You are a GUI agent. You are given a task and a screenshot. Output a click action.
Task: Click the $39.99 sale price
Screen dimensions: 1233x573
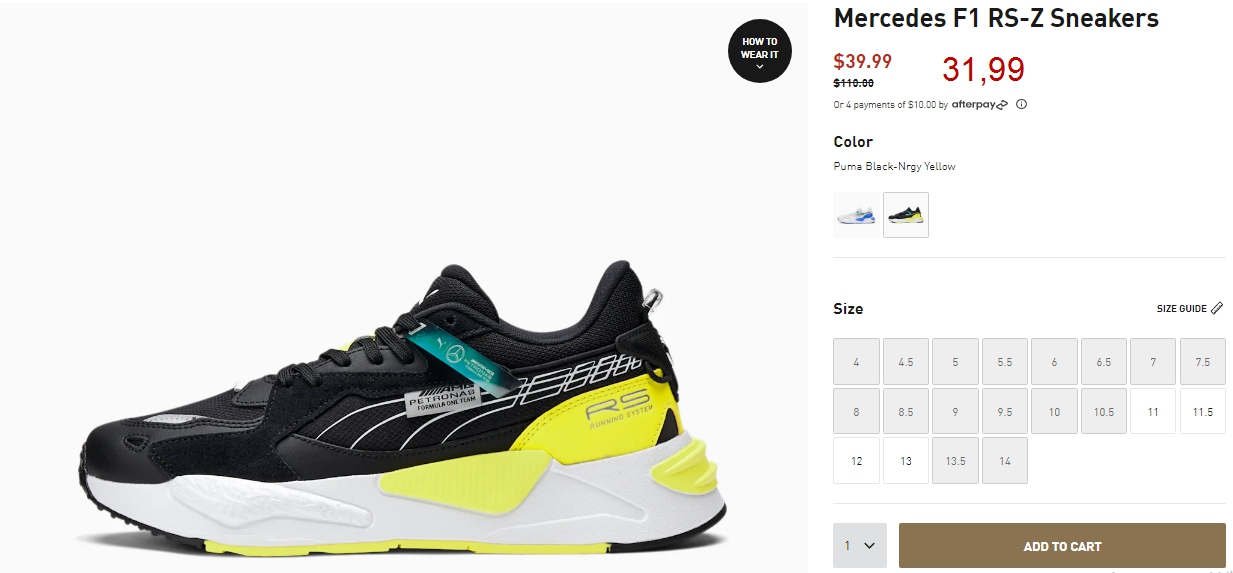point(863,62)
